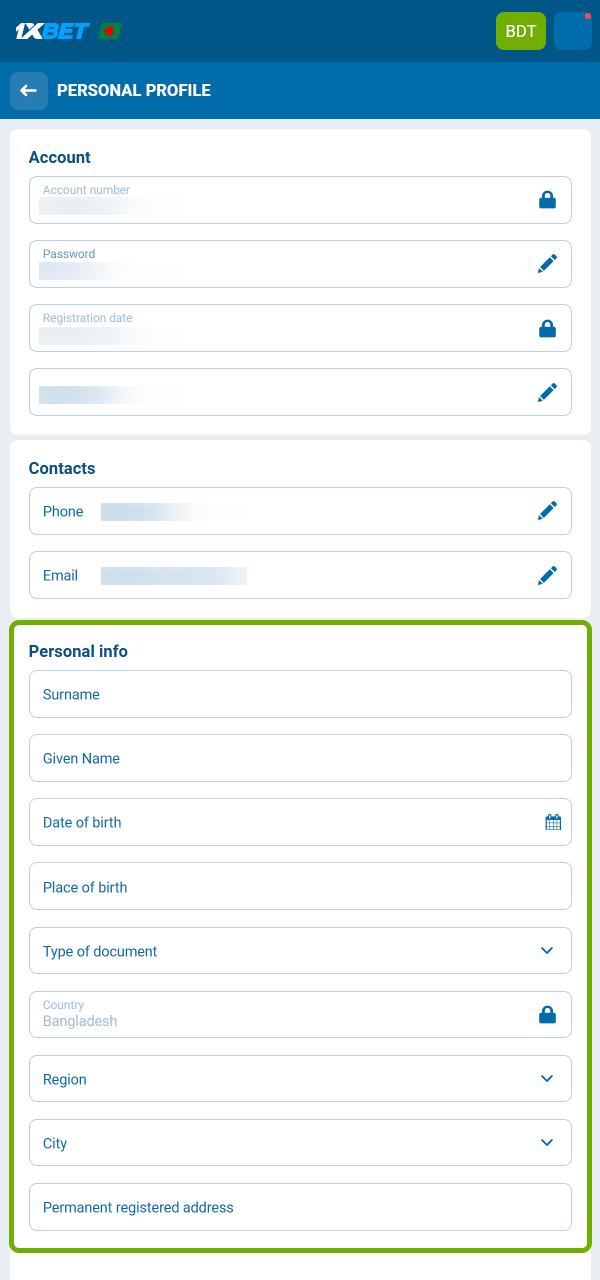600x1280 pixels.
Task: Click the back arrow in the header
Action: pos(28,90)
